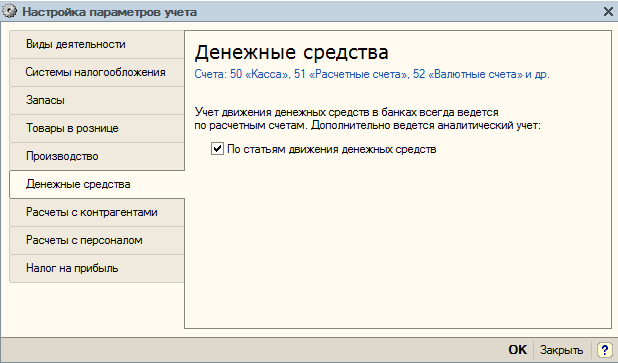This screenshot has height=363, width=618.
Task: Select the «Запасы» tab
Action: (97, 101)
